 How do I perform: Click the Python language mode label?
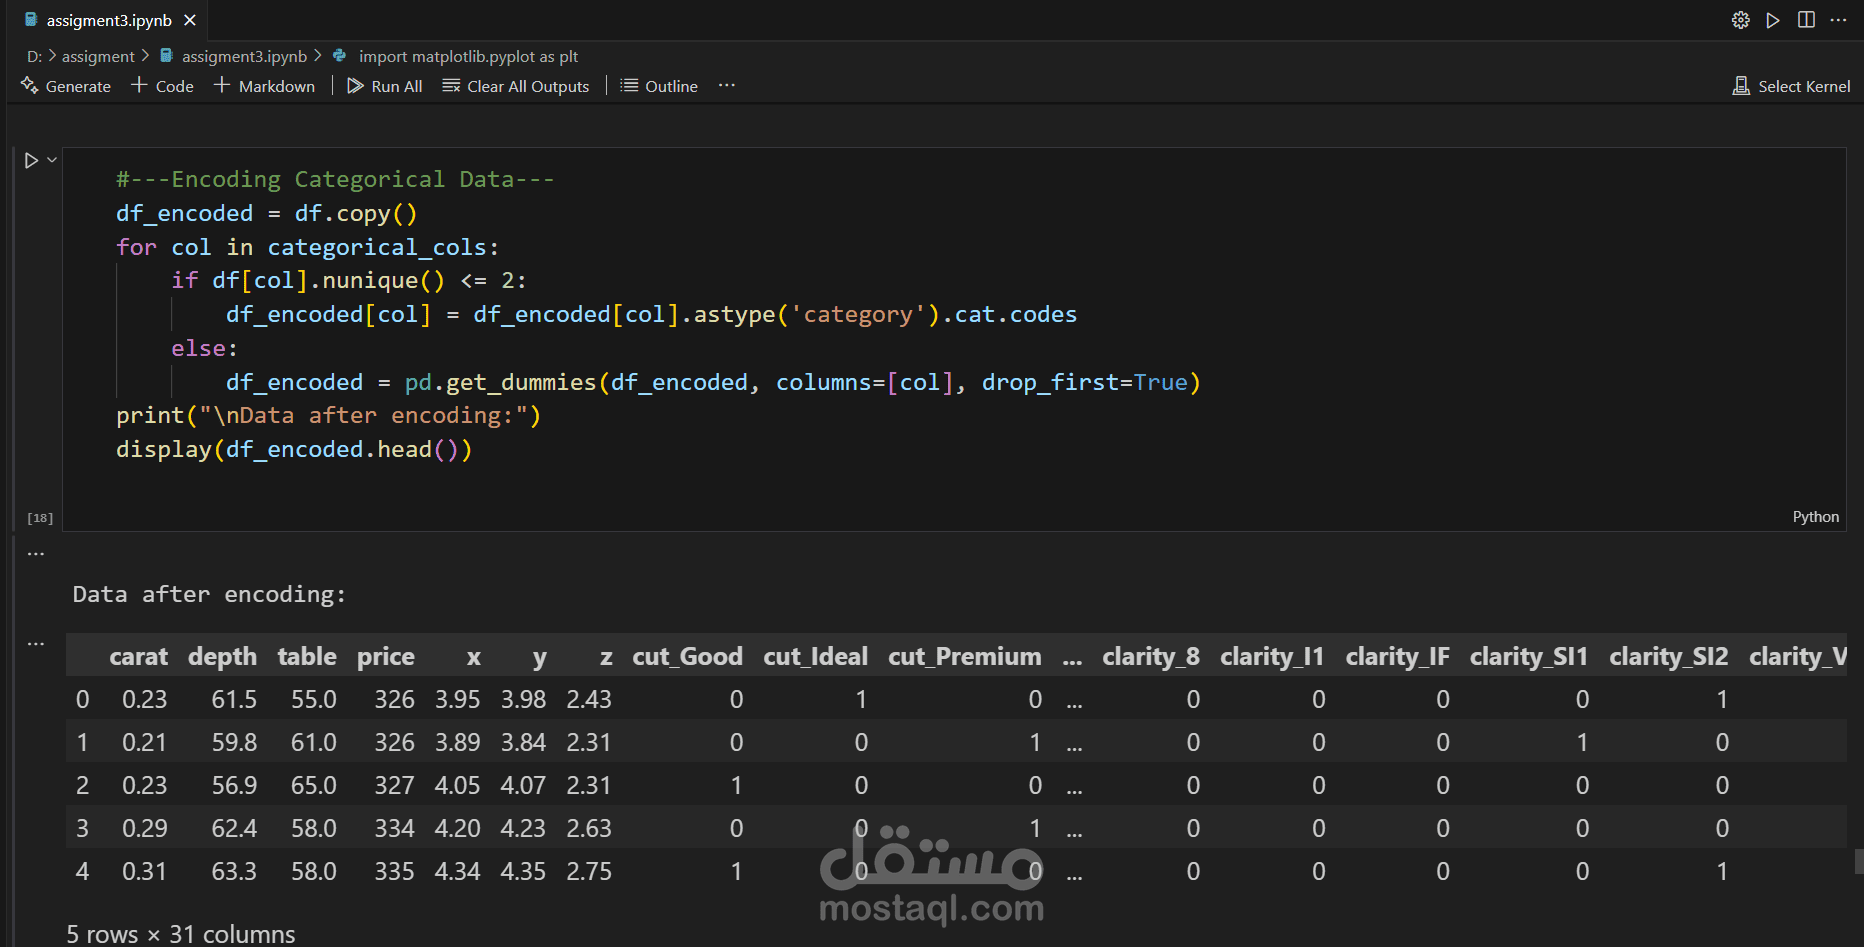[1815, 517]
